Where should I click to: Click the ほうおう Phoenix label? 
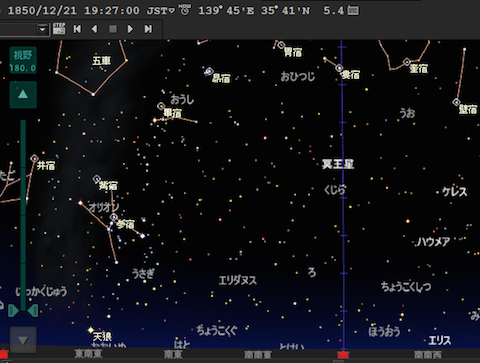(384, 331)
